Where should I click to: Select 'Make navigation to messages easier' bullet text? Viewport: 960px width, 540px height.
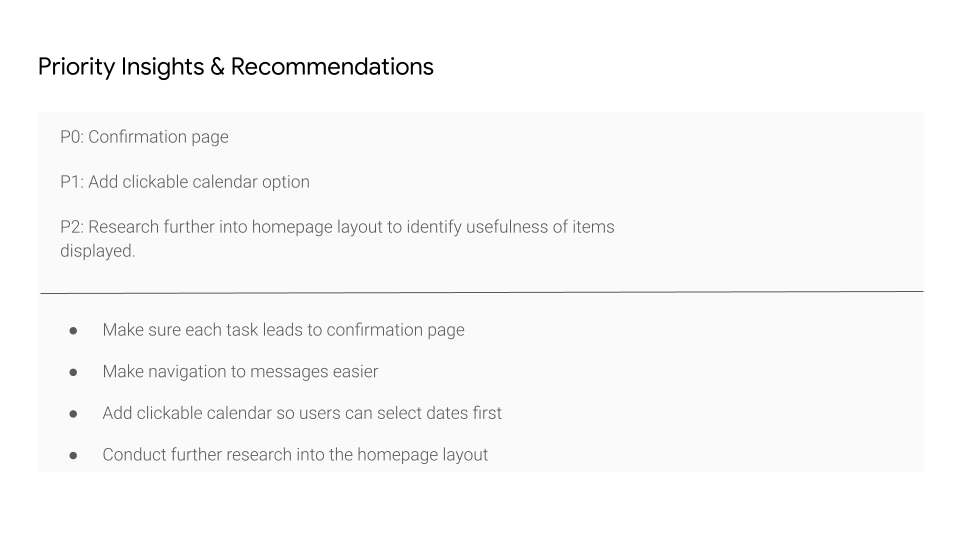point(240,372)
